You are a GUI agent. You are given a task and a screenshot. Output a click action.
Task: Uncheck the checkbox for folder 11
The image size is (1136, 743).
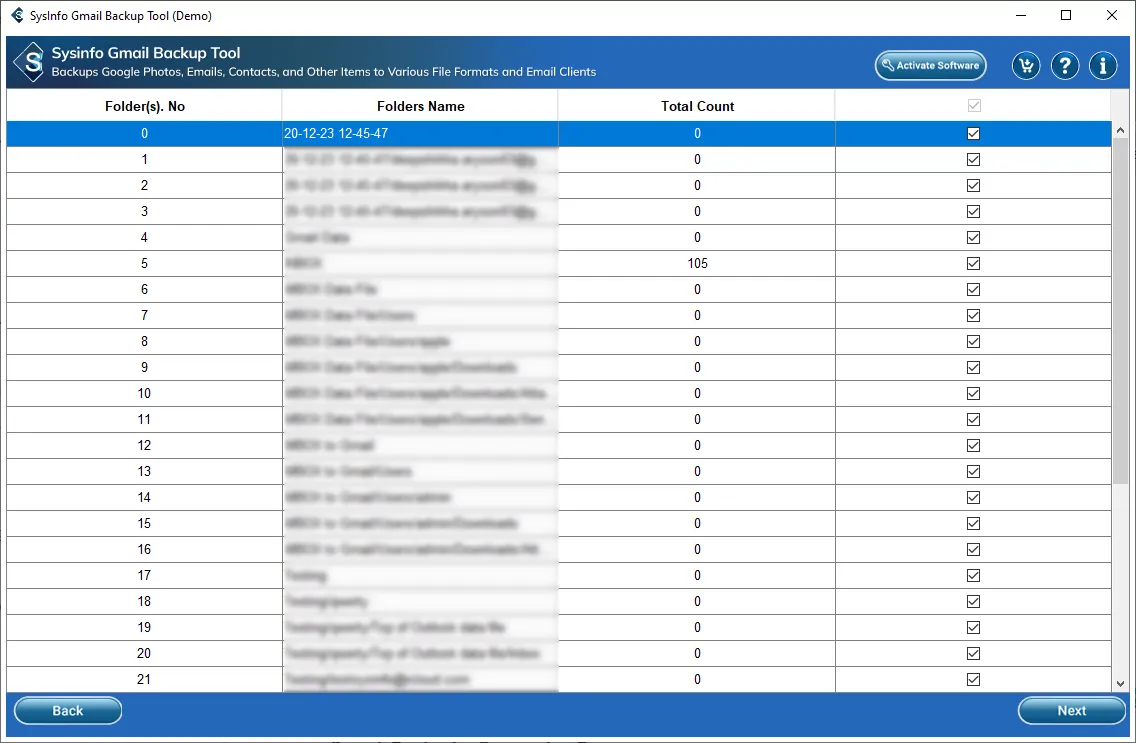click(974, 419)
